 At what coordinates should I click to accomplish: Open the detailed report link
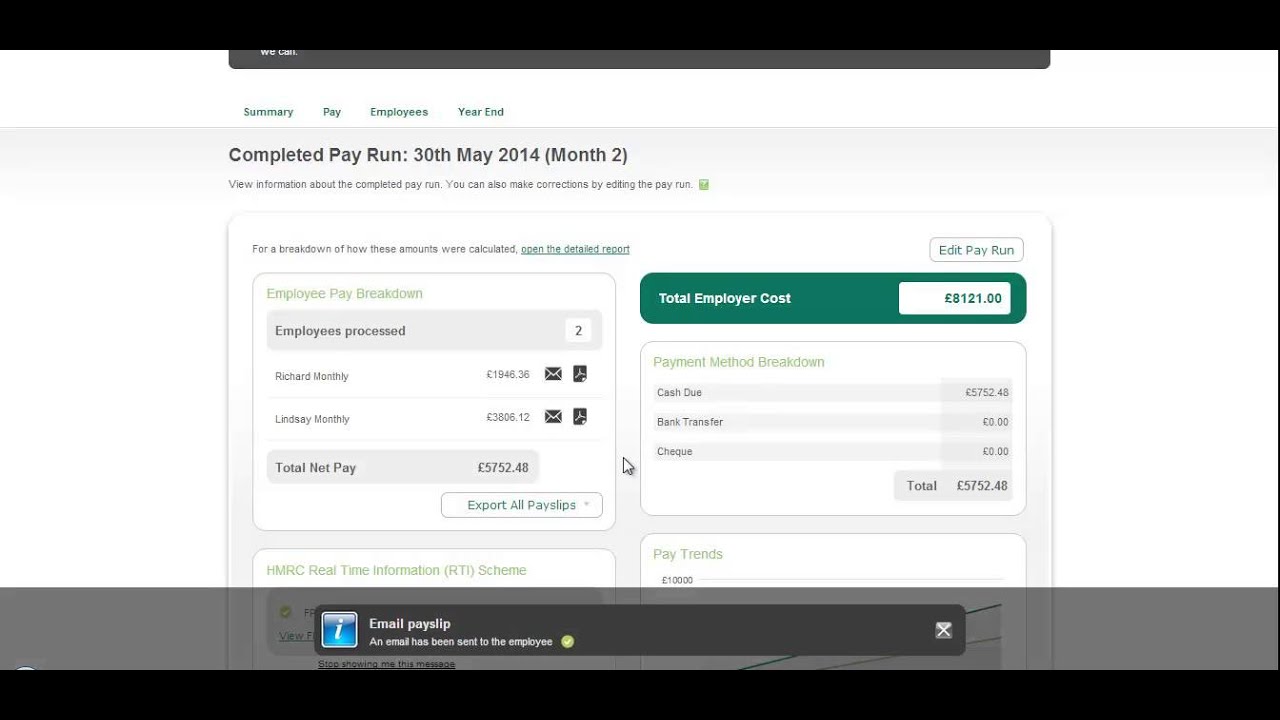coord(575,249)
